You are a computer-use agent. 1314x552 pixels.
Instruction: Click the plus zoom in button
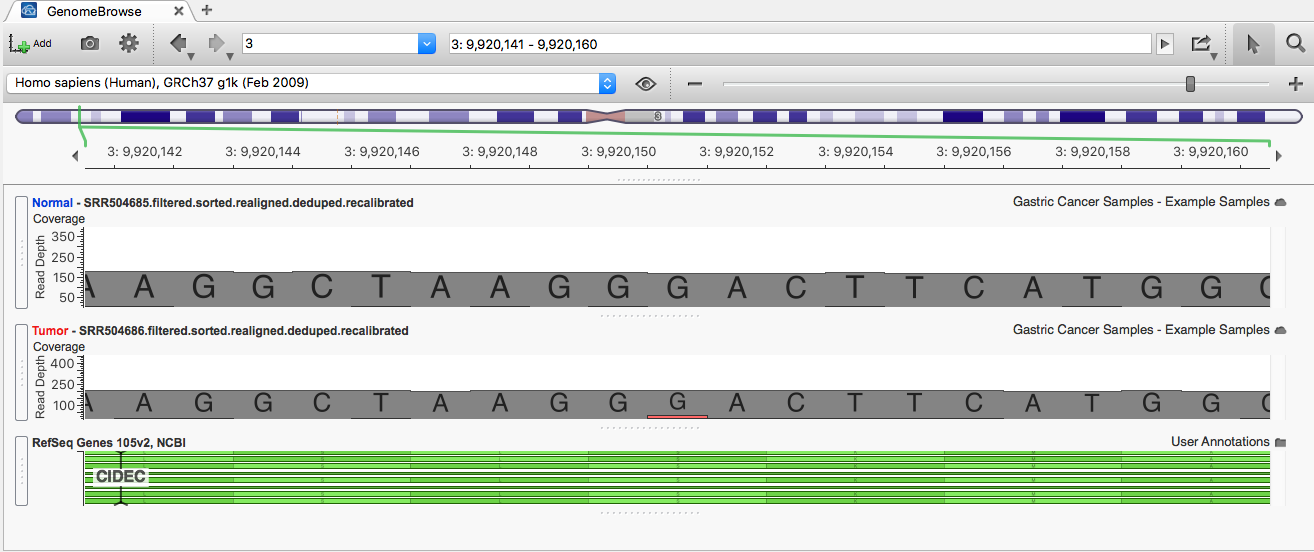point(1296,84)
